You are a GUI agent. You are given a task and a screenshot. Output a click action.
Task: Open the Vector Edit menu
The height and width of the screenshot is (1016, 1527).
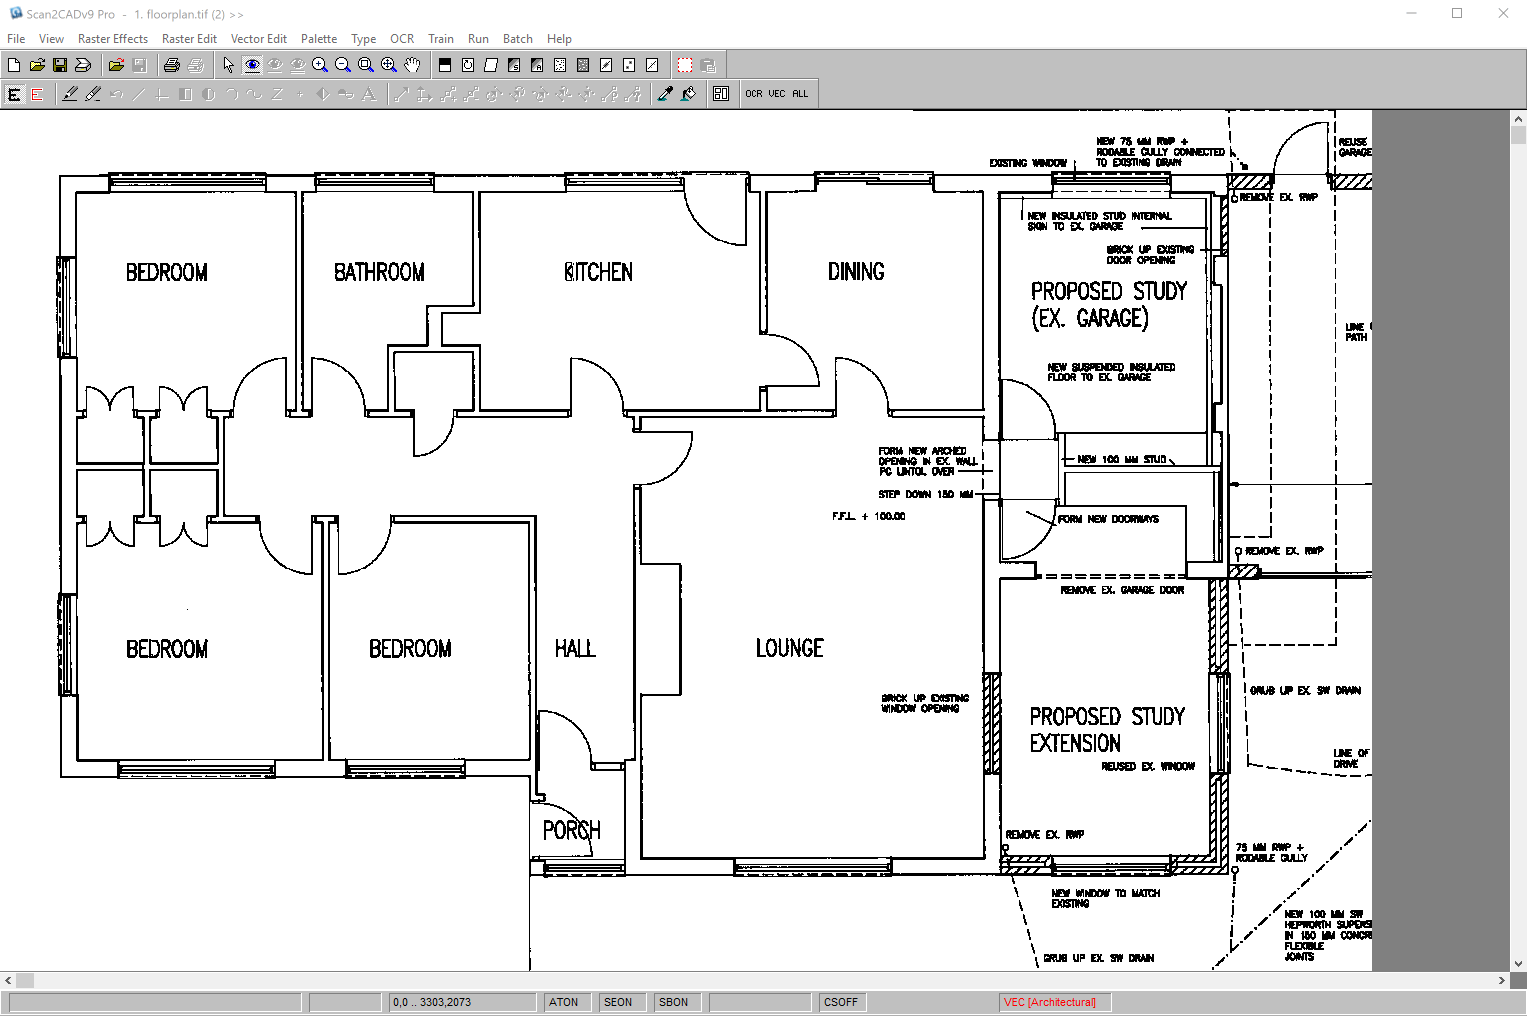(x=259, y=39)
